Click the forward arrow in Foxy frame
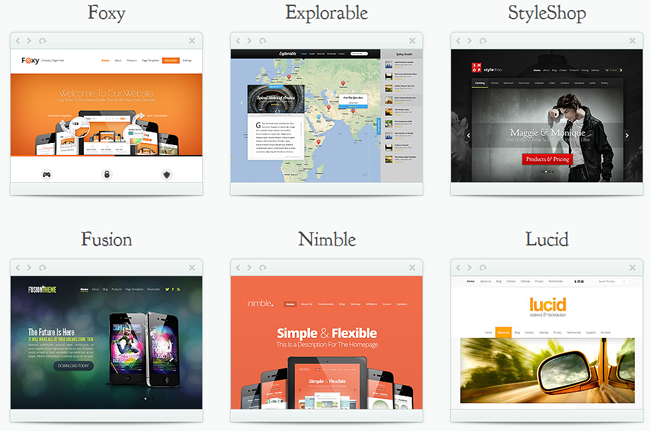Image resolution: width=650 pixels, height=431 pixels. tap(29, 41)
